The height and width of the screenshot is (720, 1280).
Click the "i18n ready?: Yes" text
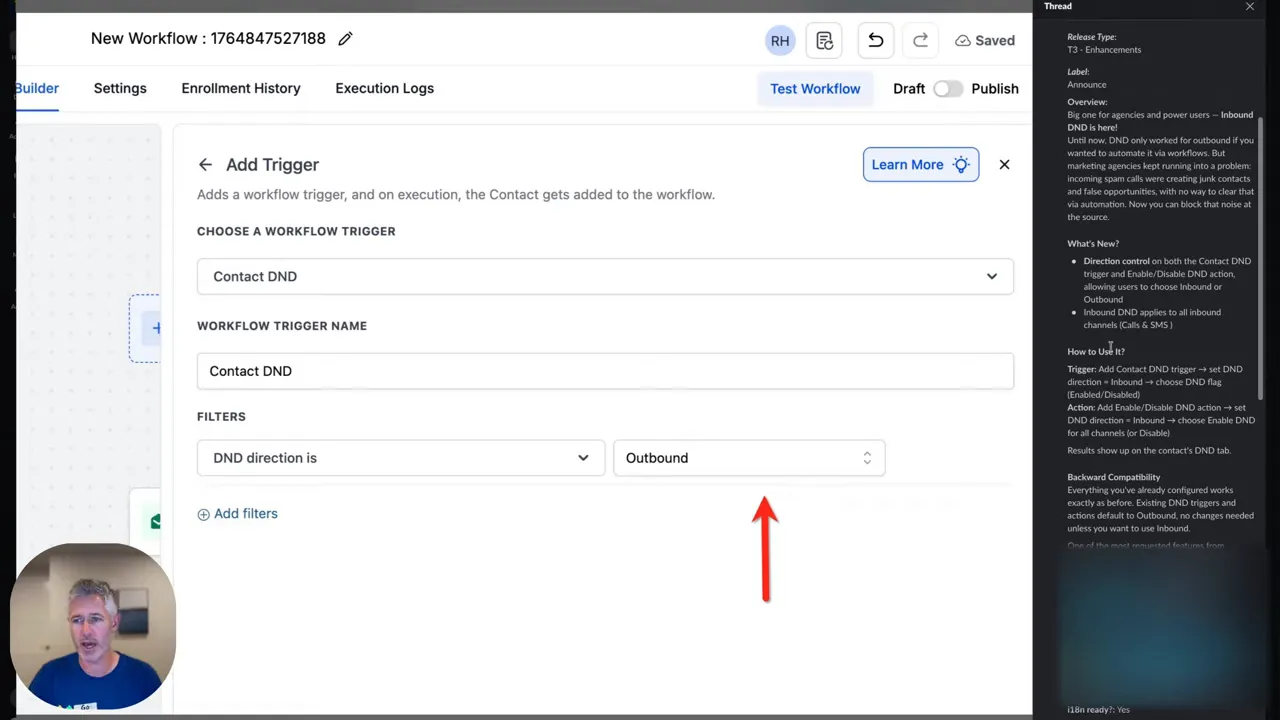[x=1098, y=710]
